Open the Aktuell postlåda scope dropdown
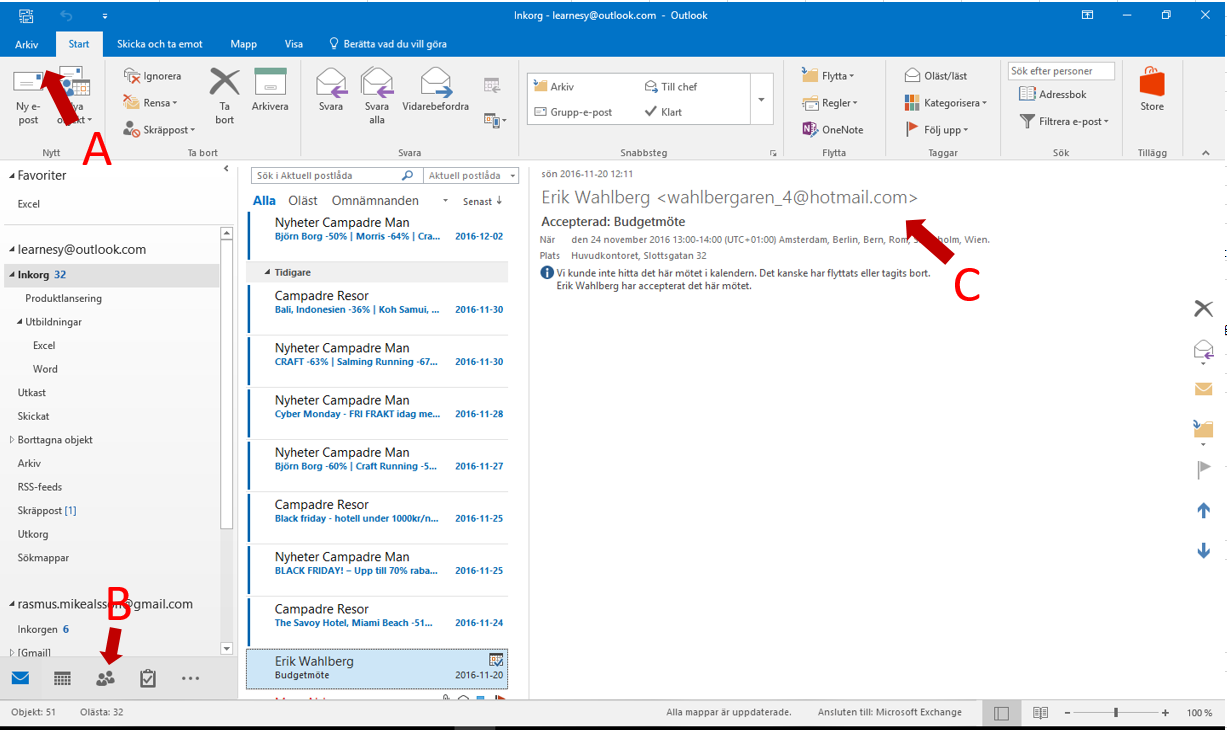 (471, 175)
